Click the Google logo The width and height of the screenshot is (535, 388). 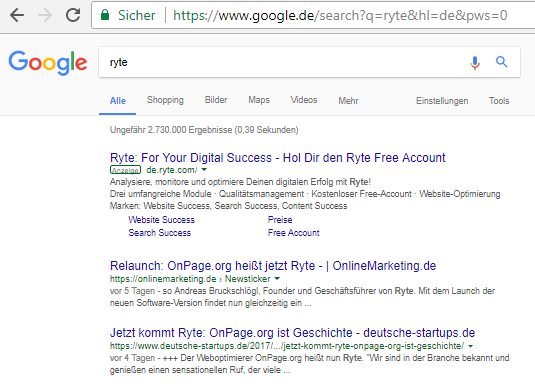tap(48, 63)
